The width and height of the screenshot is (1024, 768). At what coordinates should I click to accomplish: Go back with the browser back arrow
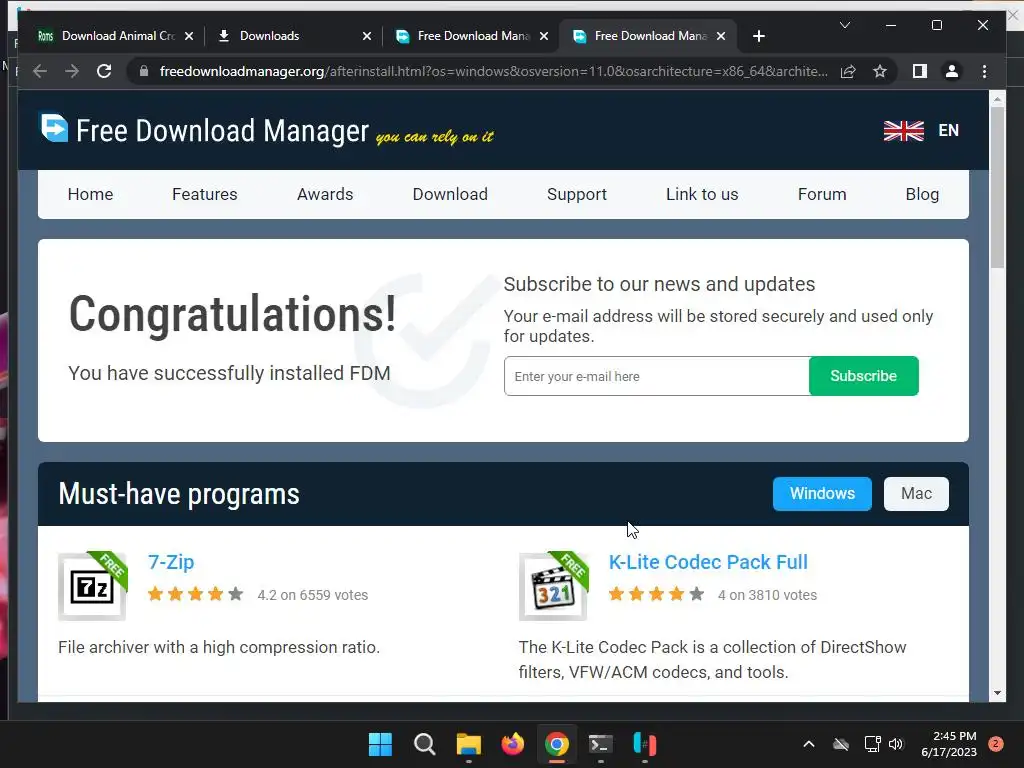pos(40,71)
